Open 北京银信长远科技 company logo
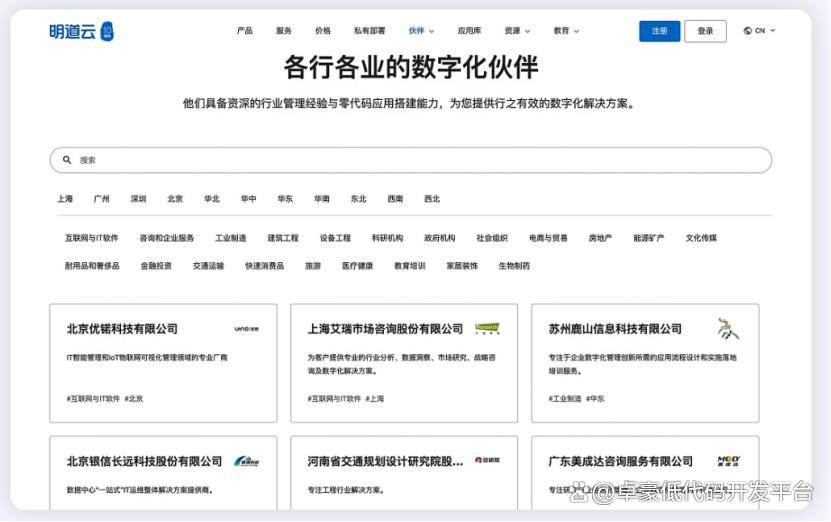This screenshot has height=522, width=831. (x=246, y=461)
